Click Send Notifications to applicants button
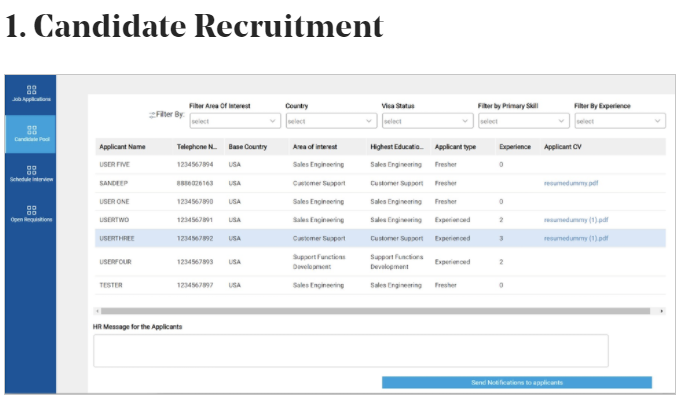The height and width of the screenshot is (399, 679). 517,383
